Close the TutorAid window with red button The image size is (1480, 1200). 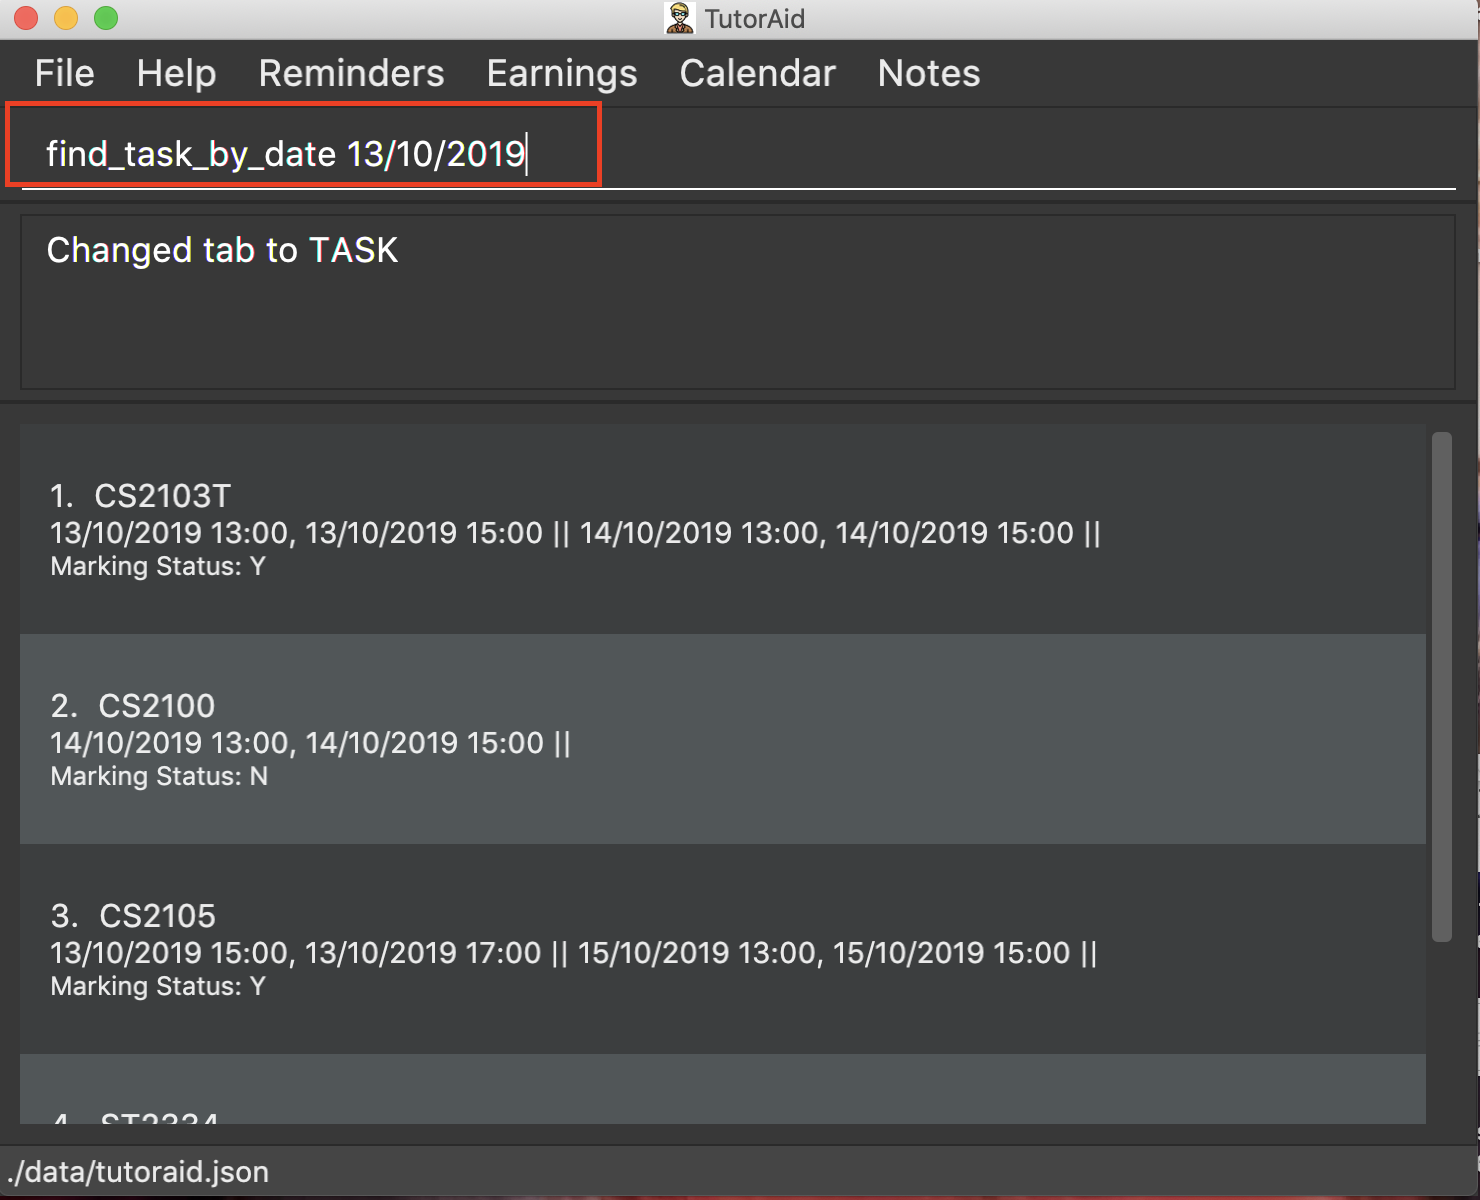coord(26,18)
